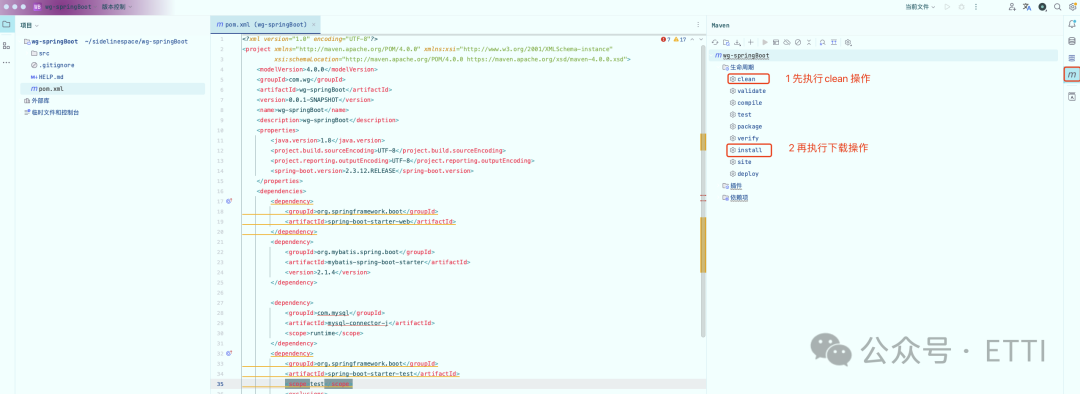The width and height of the screenshot is (1080, 394).
Task: Open Project folder icon in left sidebar
Action: (6, 24)
